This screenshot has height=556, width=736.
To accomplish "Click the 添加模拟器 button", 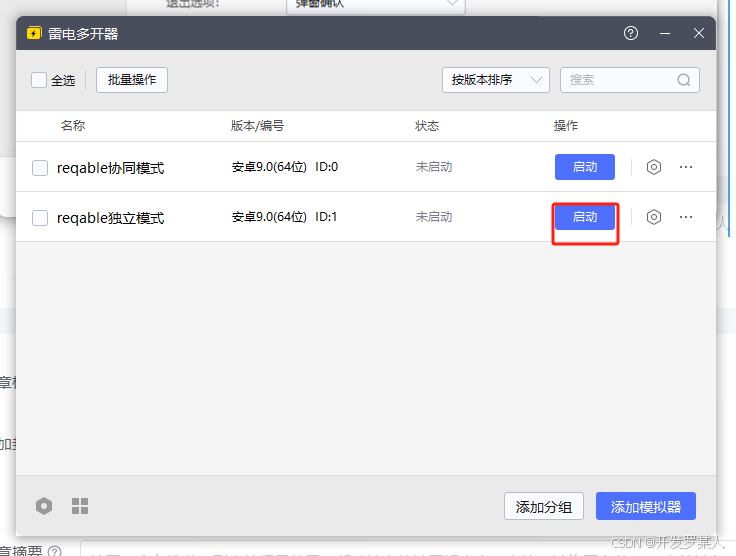I will pyautogui.click(x=646, y=506).
